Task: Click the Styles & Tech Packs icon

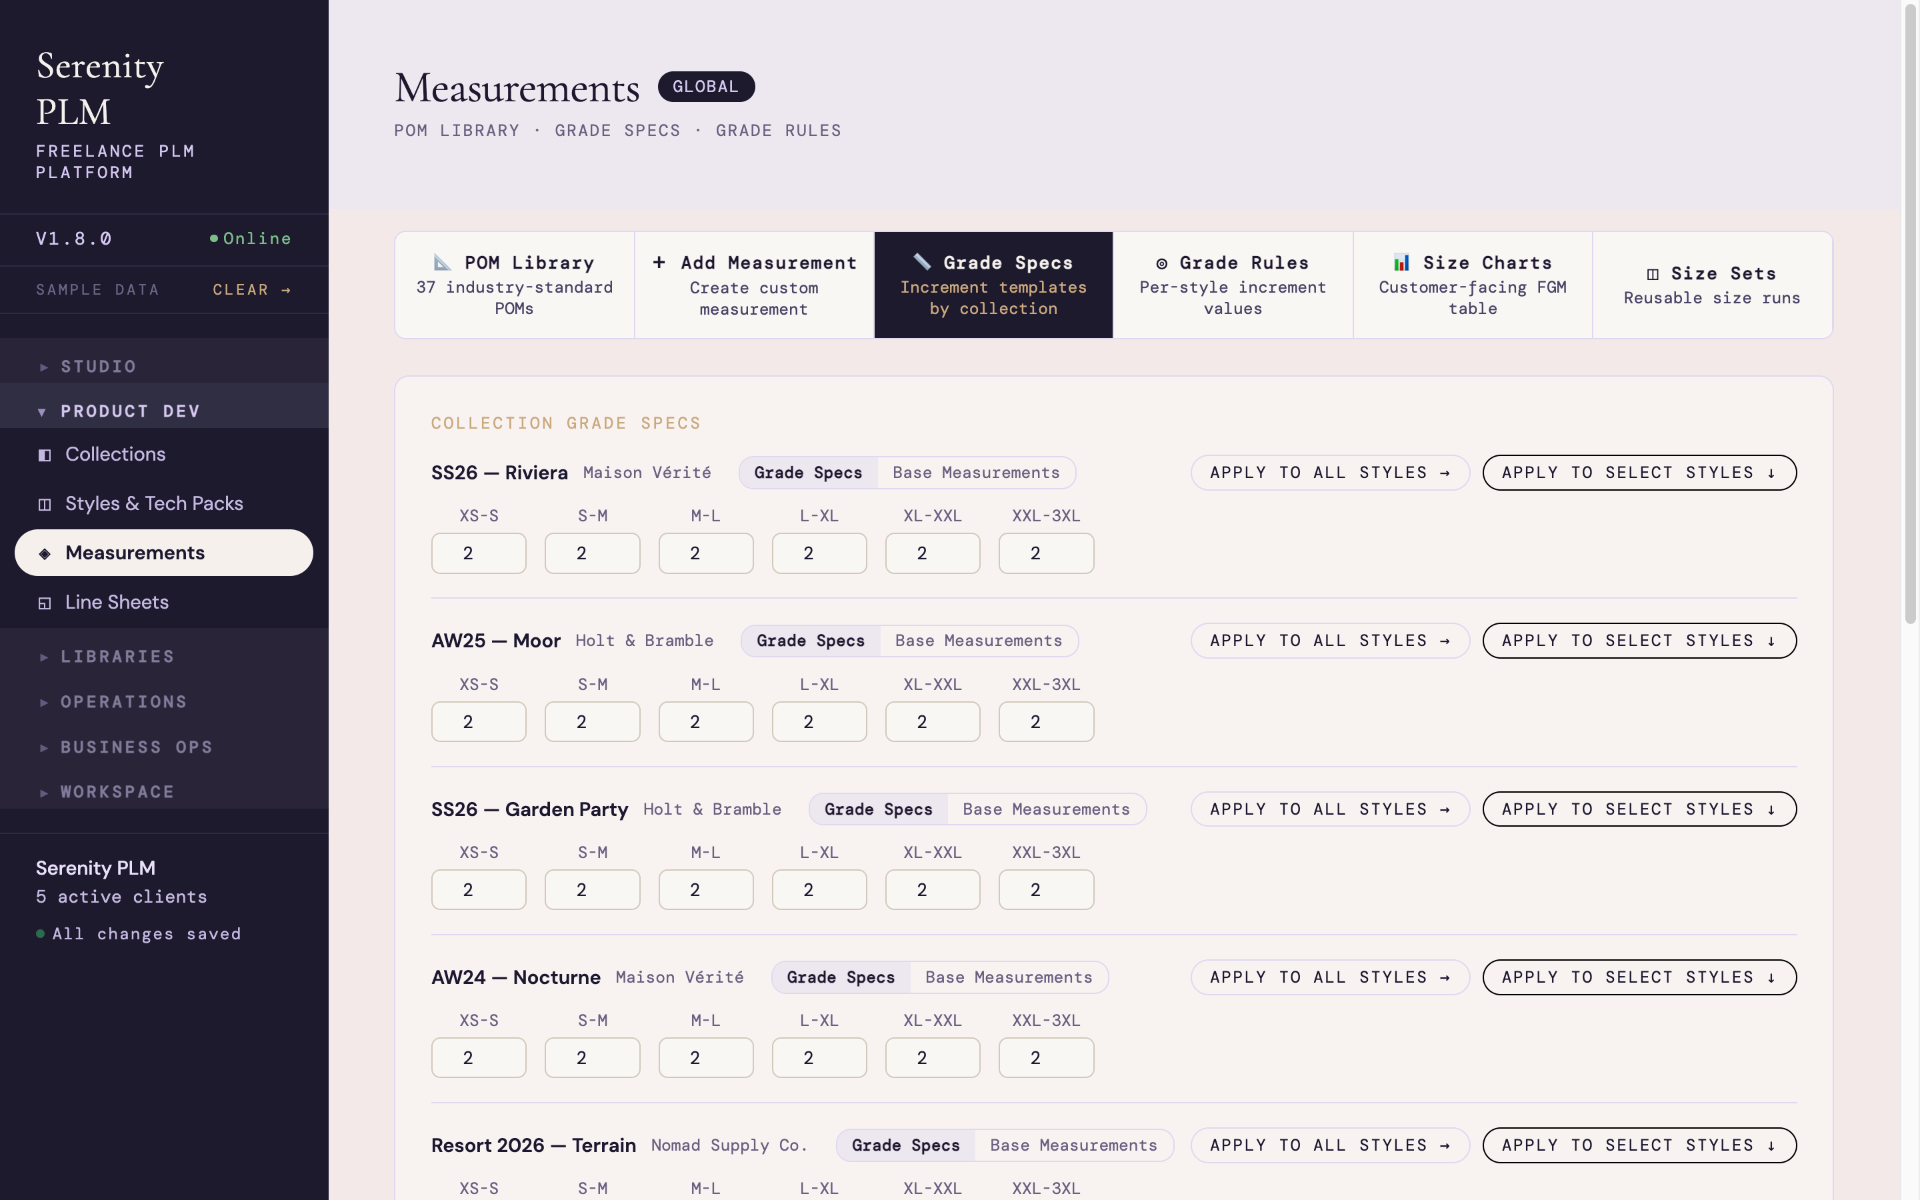Action: tap(45, 504)
